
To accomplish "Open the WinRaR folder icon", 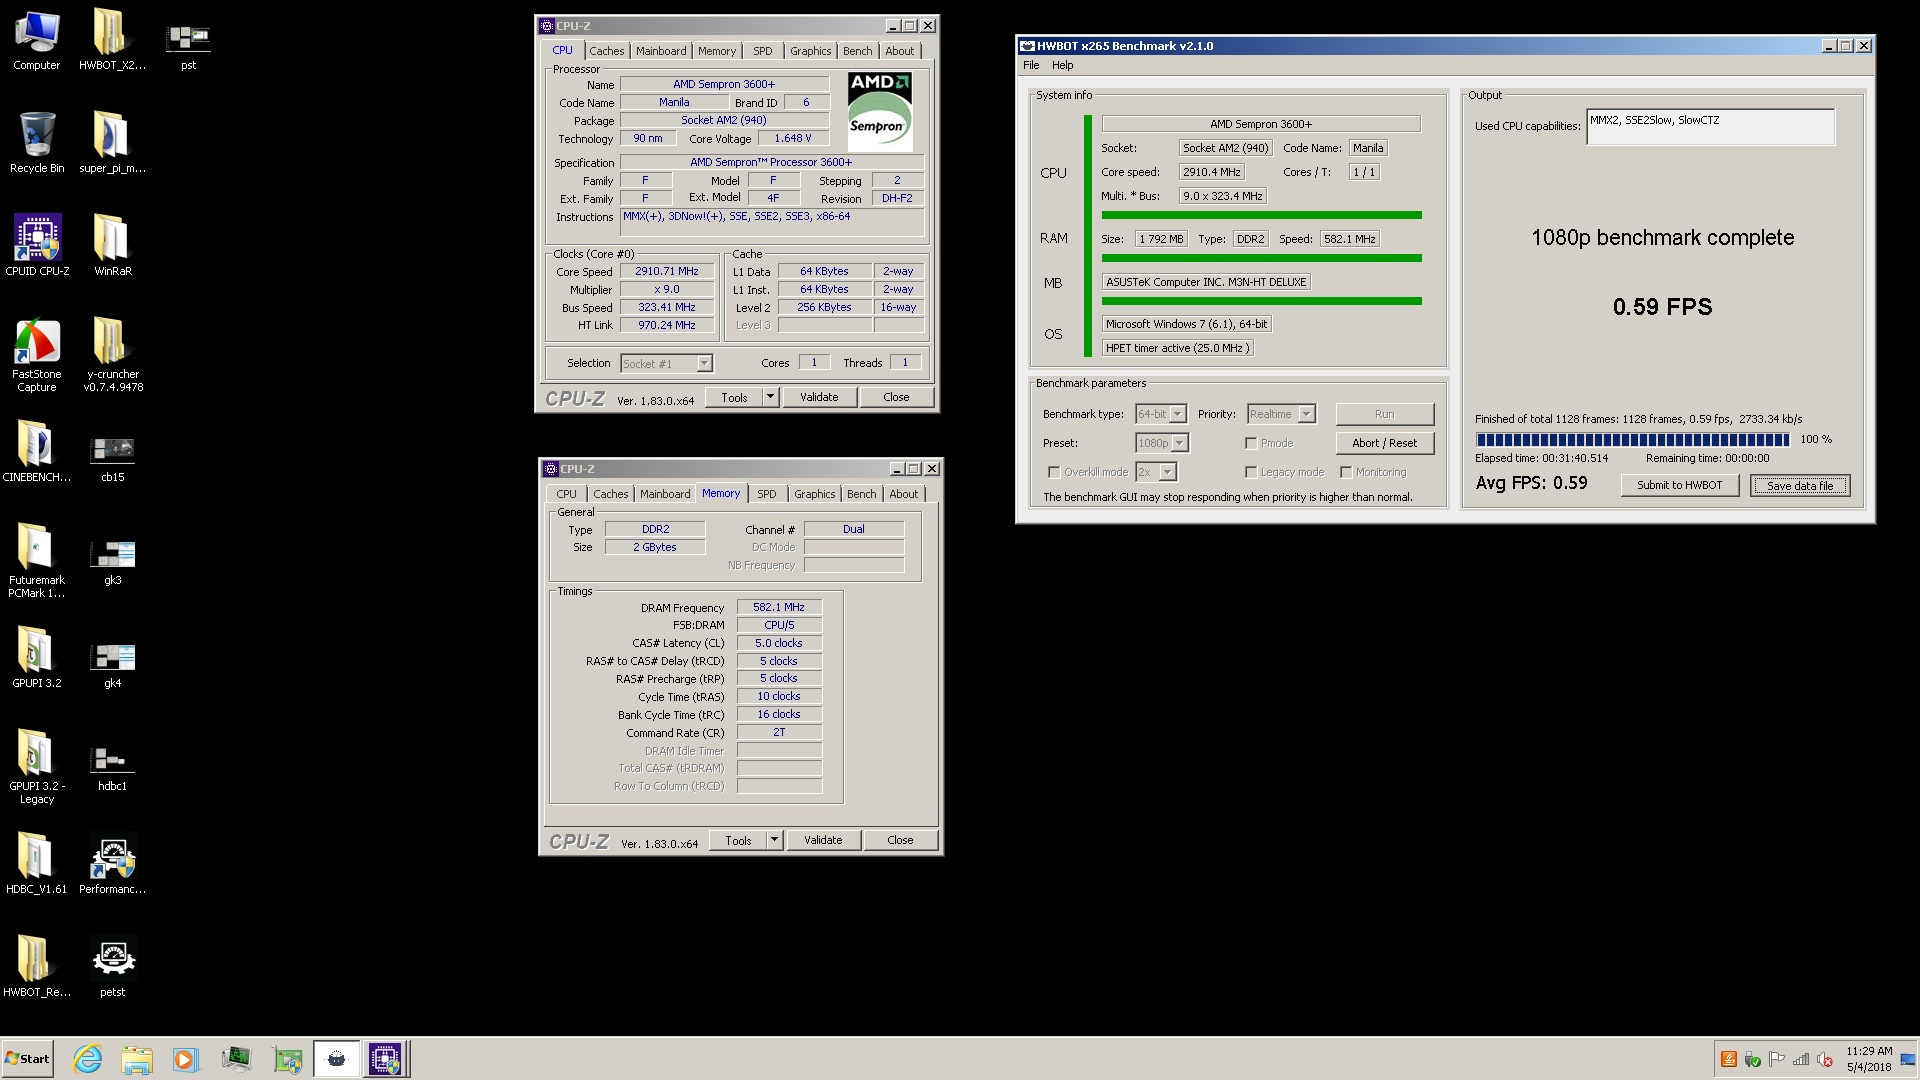I will pos(112,246).
